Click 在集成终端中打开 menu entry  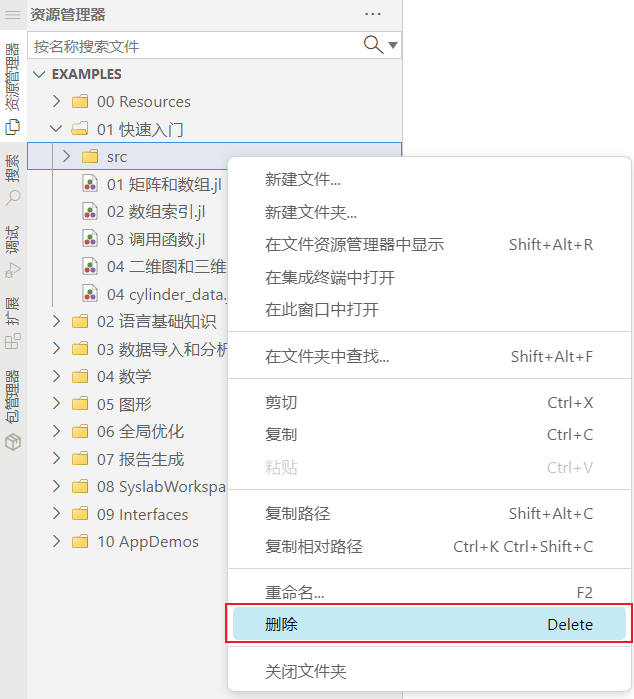[x=329, y=277]
